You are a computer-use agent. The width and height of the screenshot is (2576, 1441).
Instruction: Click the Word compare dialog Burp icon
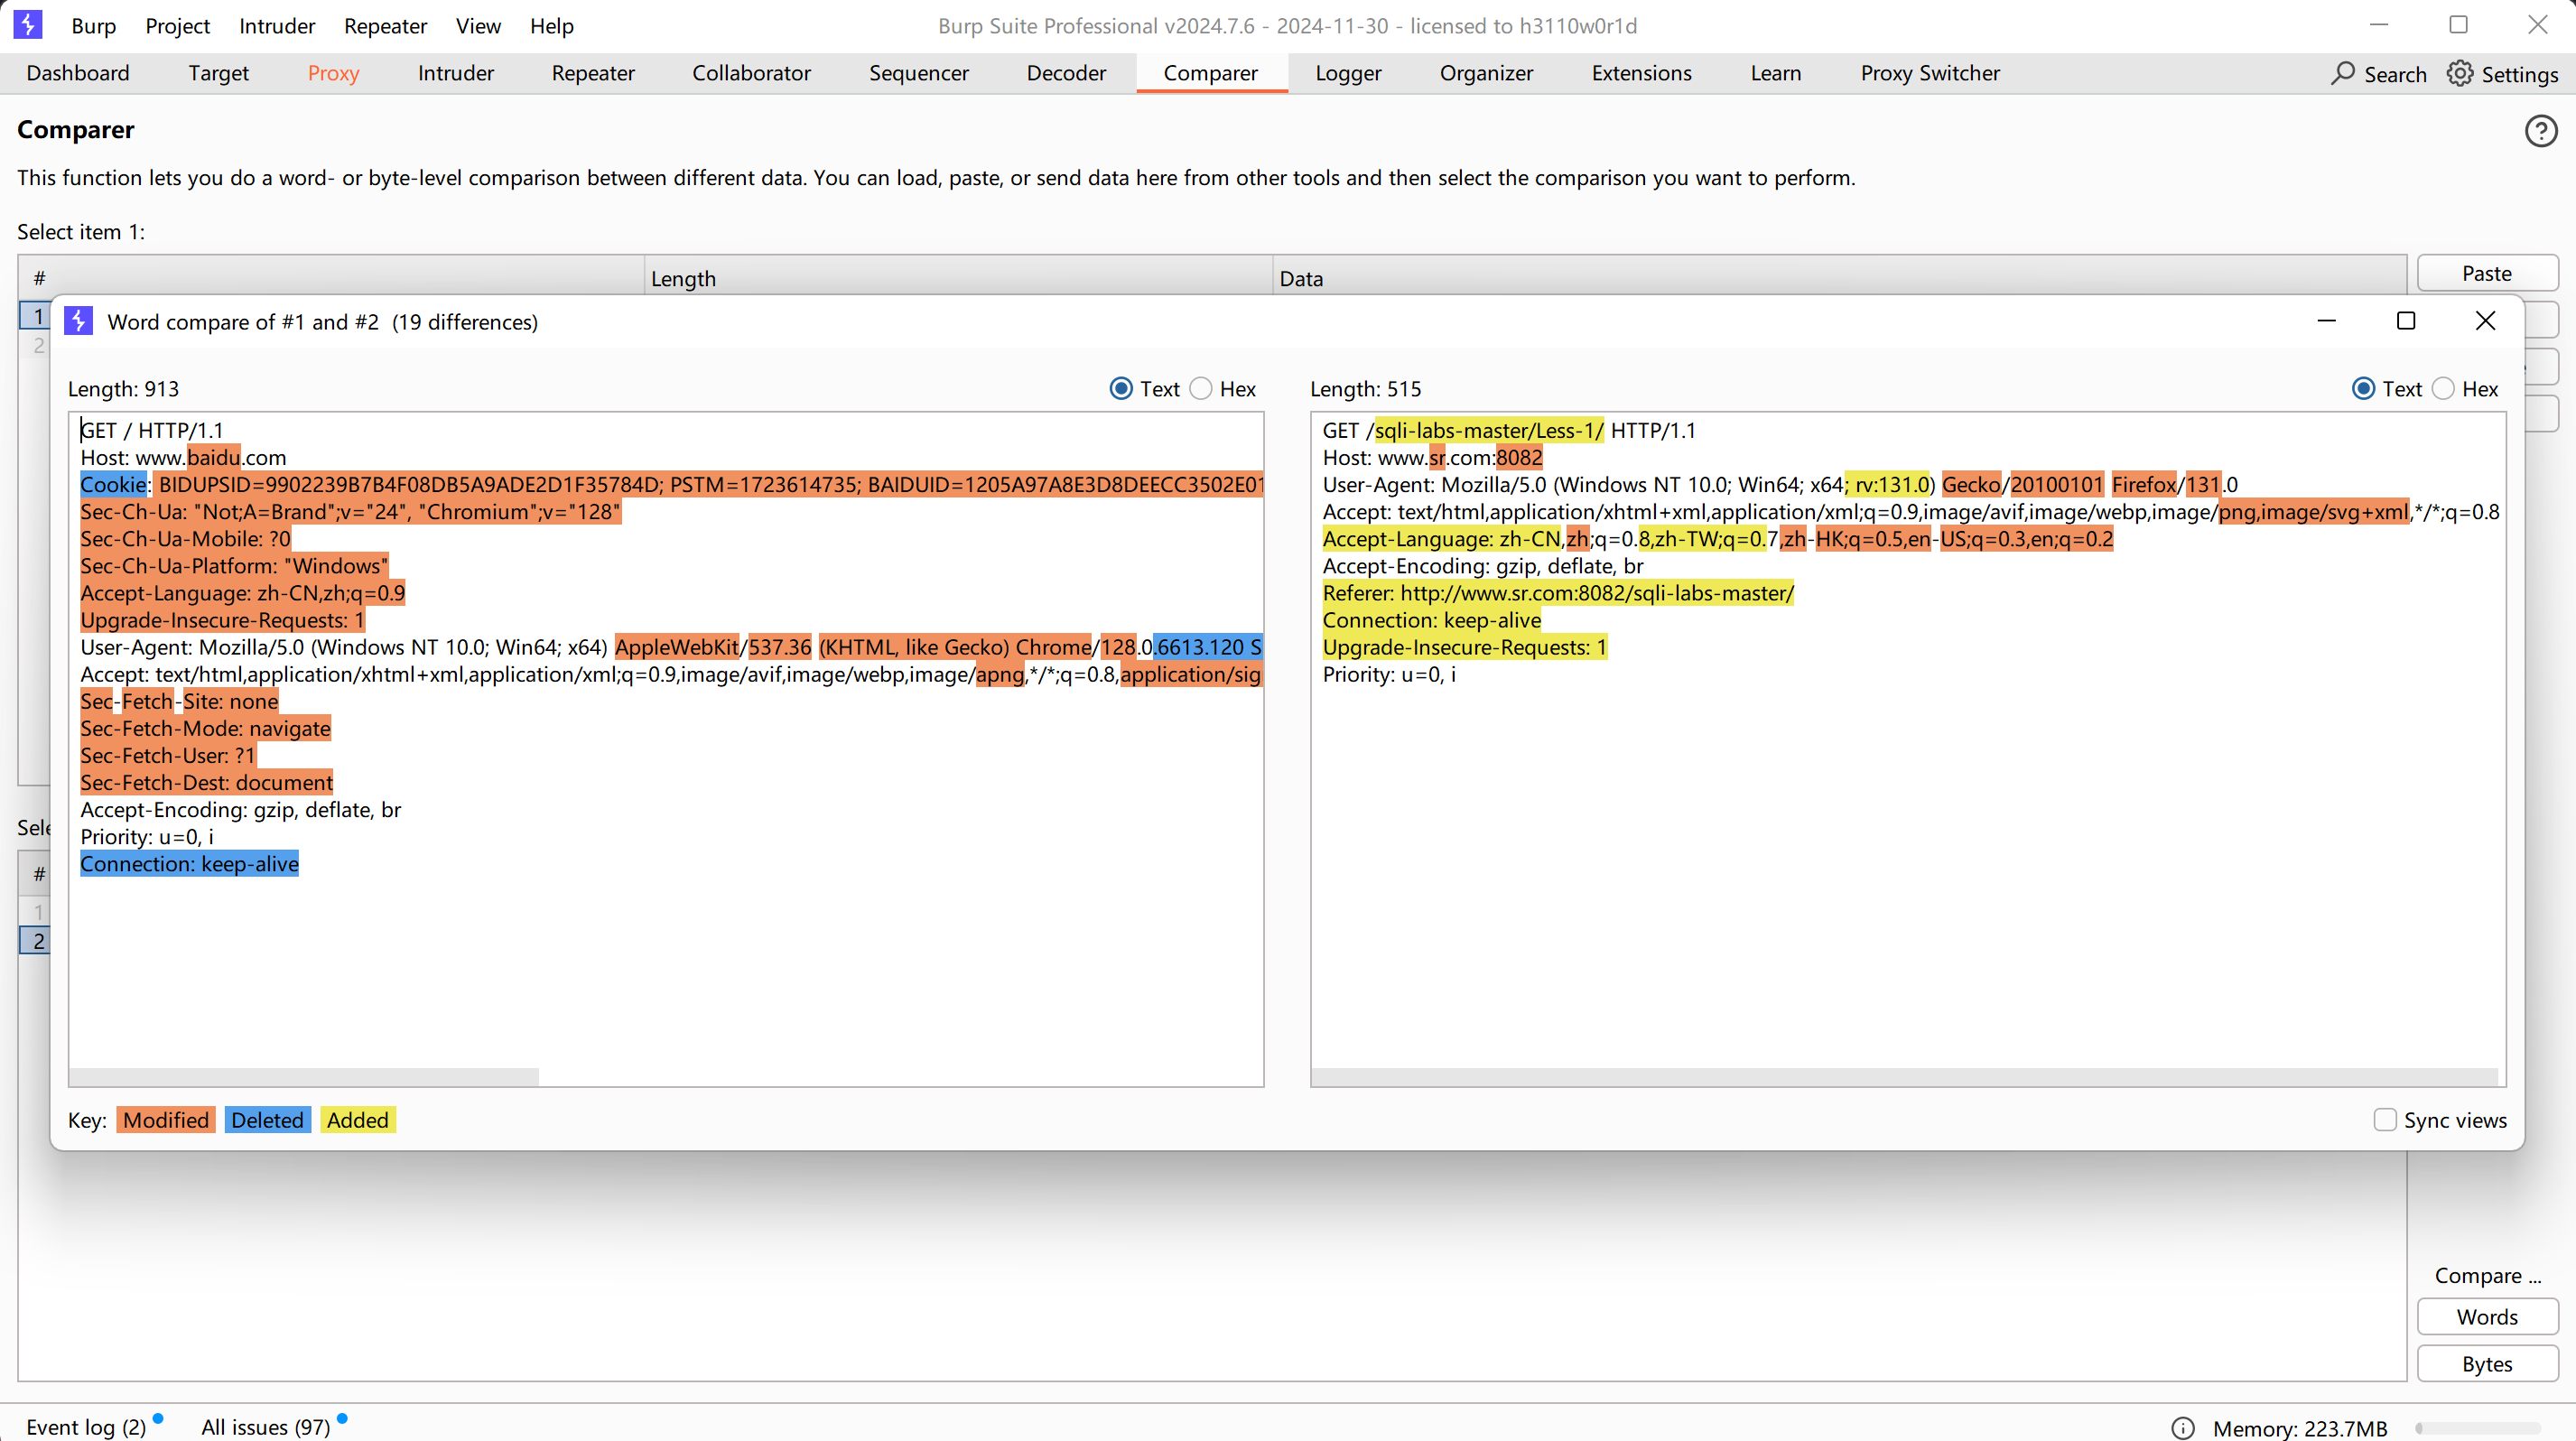tap(78, 321)
